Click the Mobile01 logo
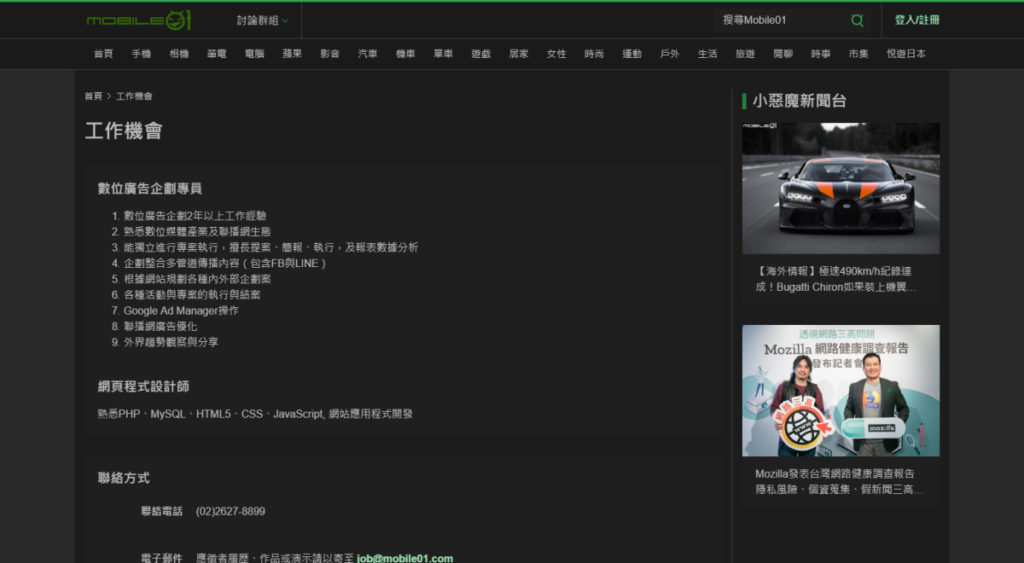The width and height of the screenshot is (1024, 563). pos(138,20)
